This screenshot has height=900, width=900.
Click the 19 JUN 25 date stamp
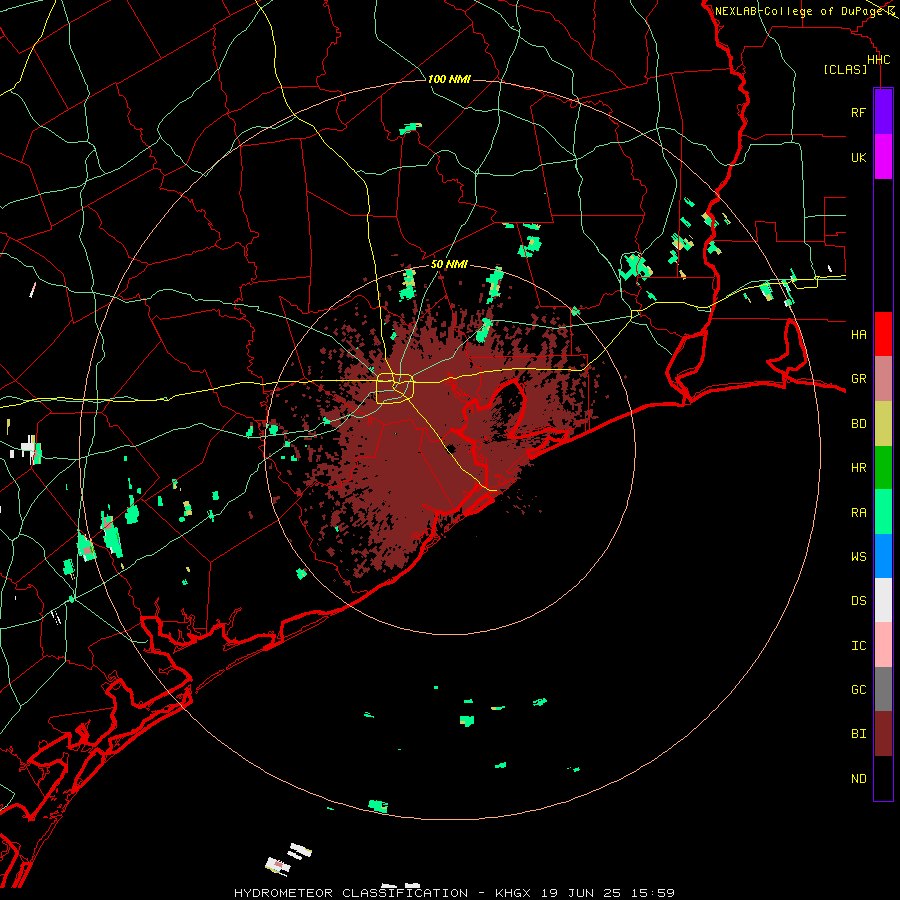tap(580, 893)
